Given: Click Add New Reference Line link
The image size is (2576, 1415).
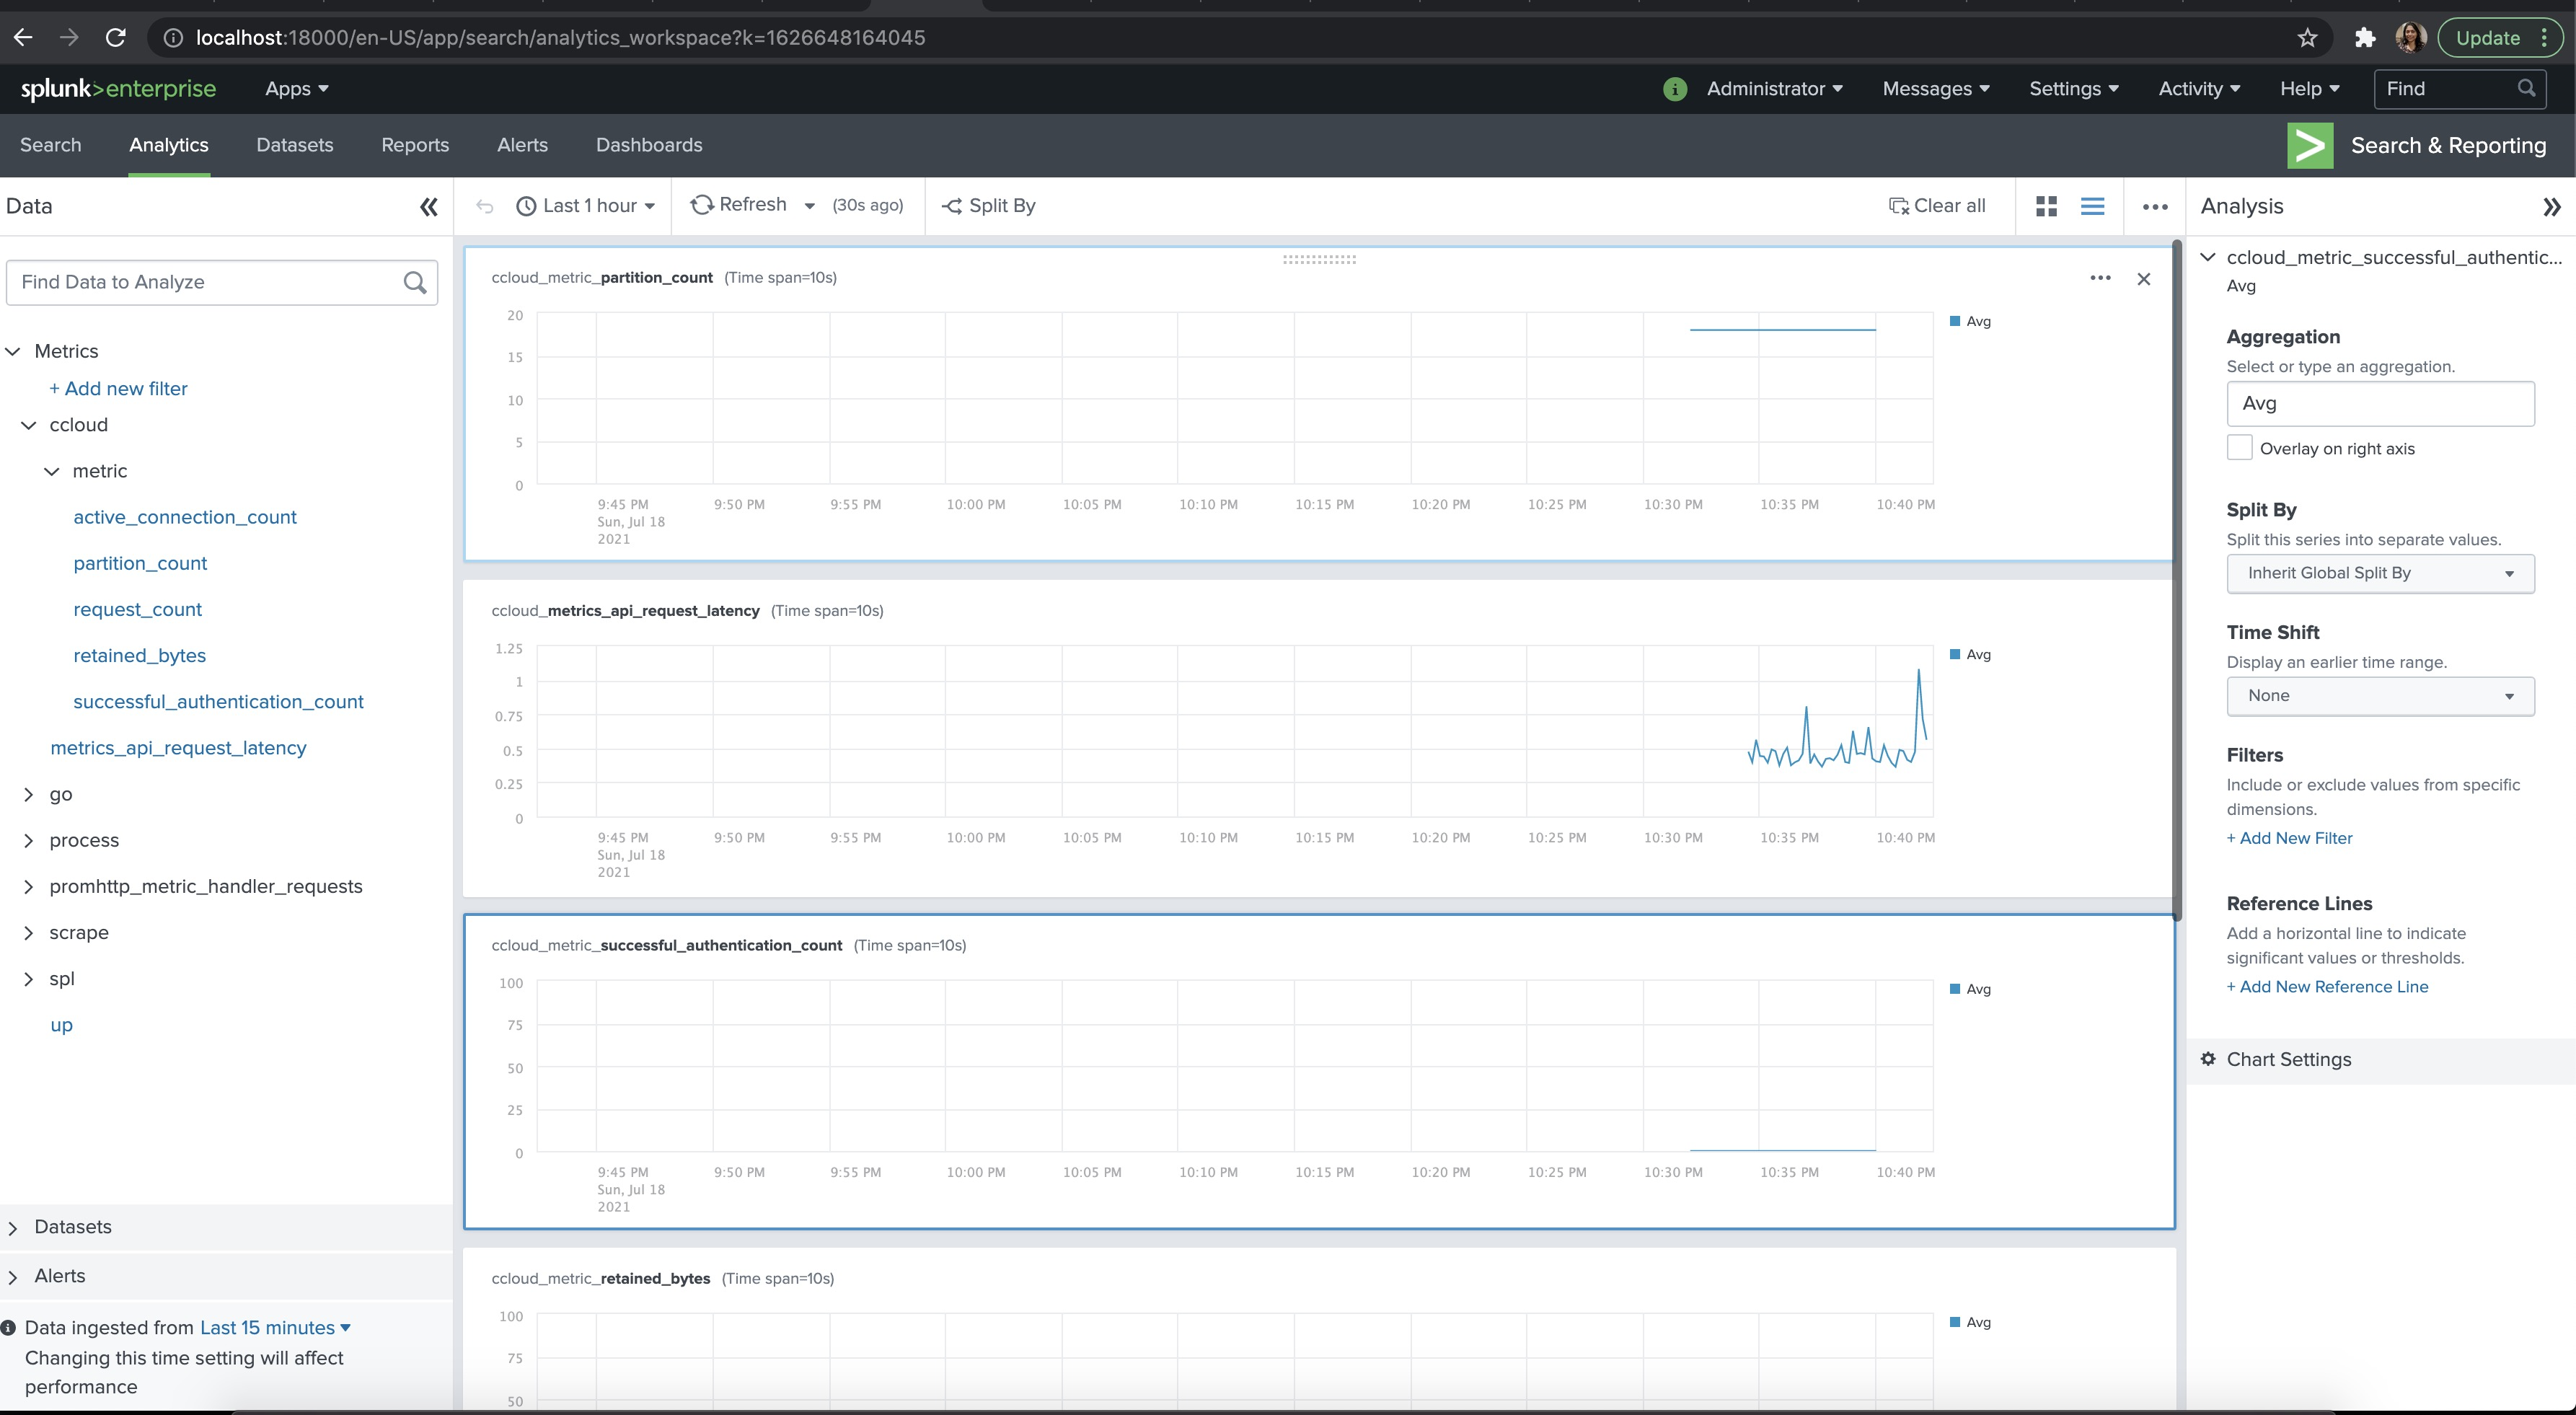Looking at the screenshot, I should click(x=2327, y=987).
